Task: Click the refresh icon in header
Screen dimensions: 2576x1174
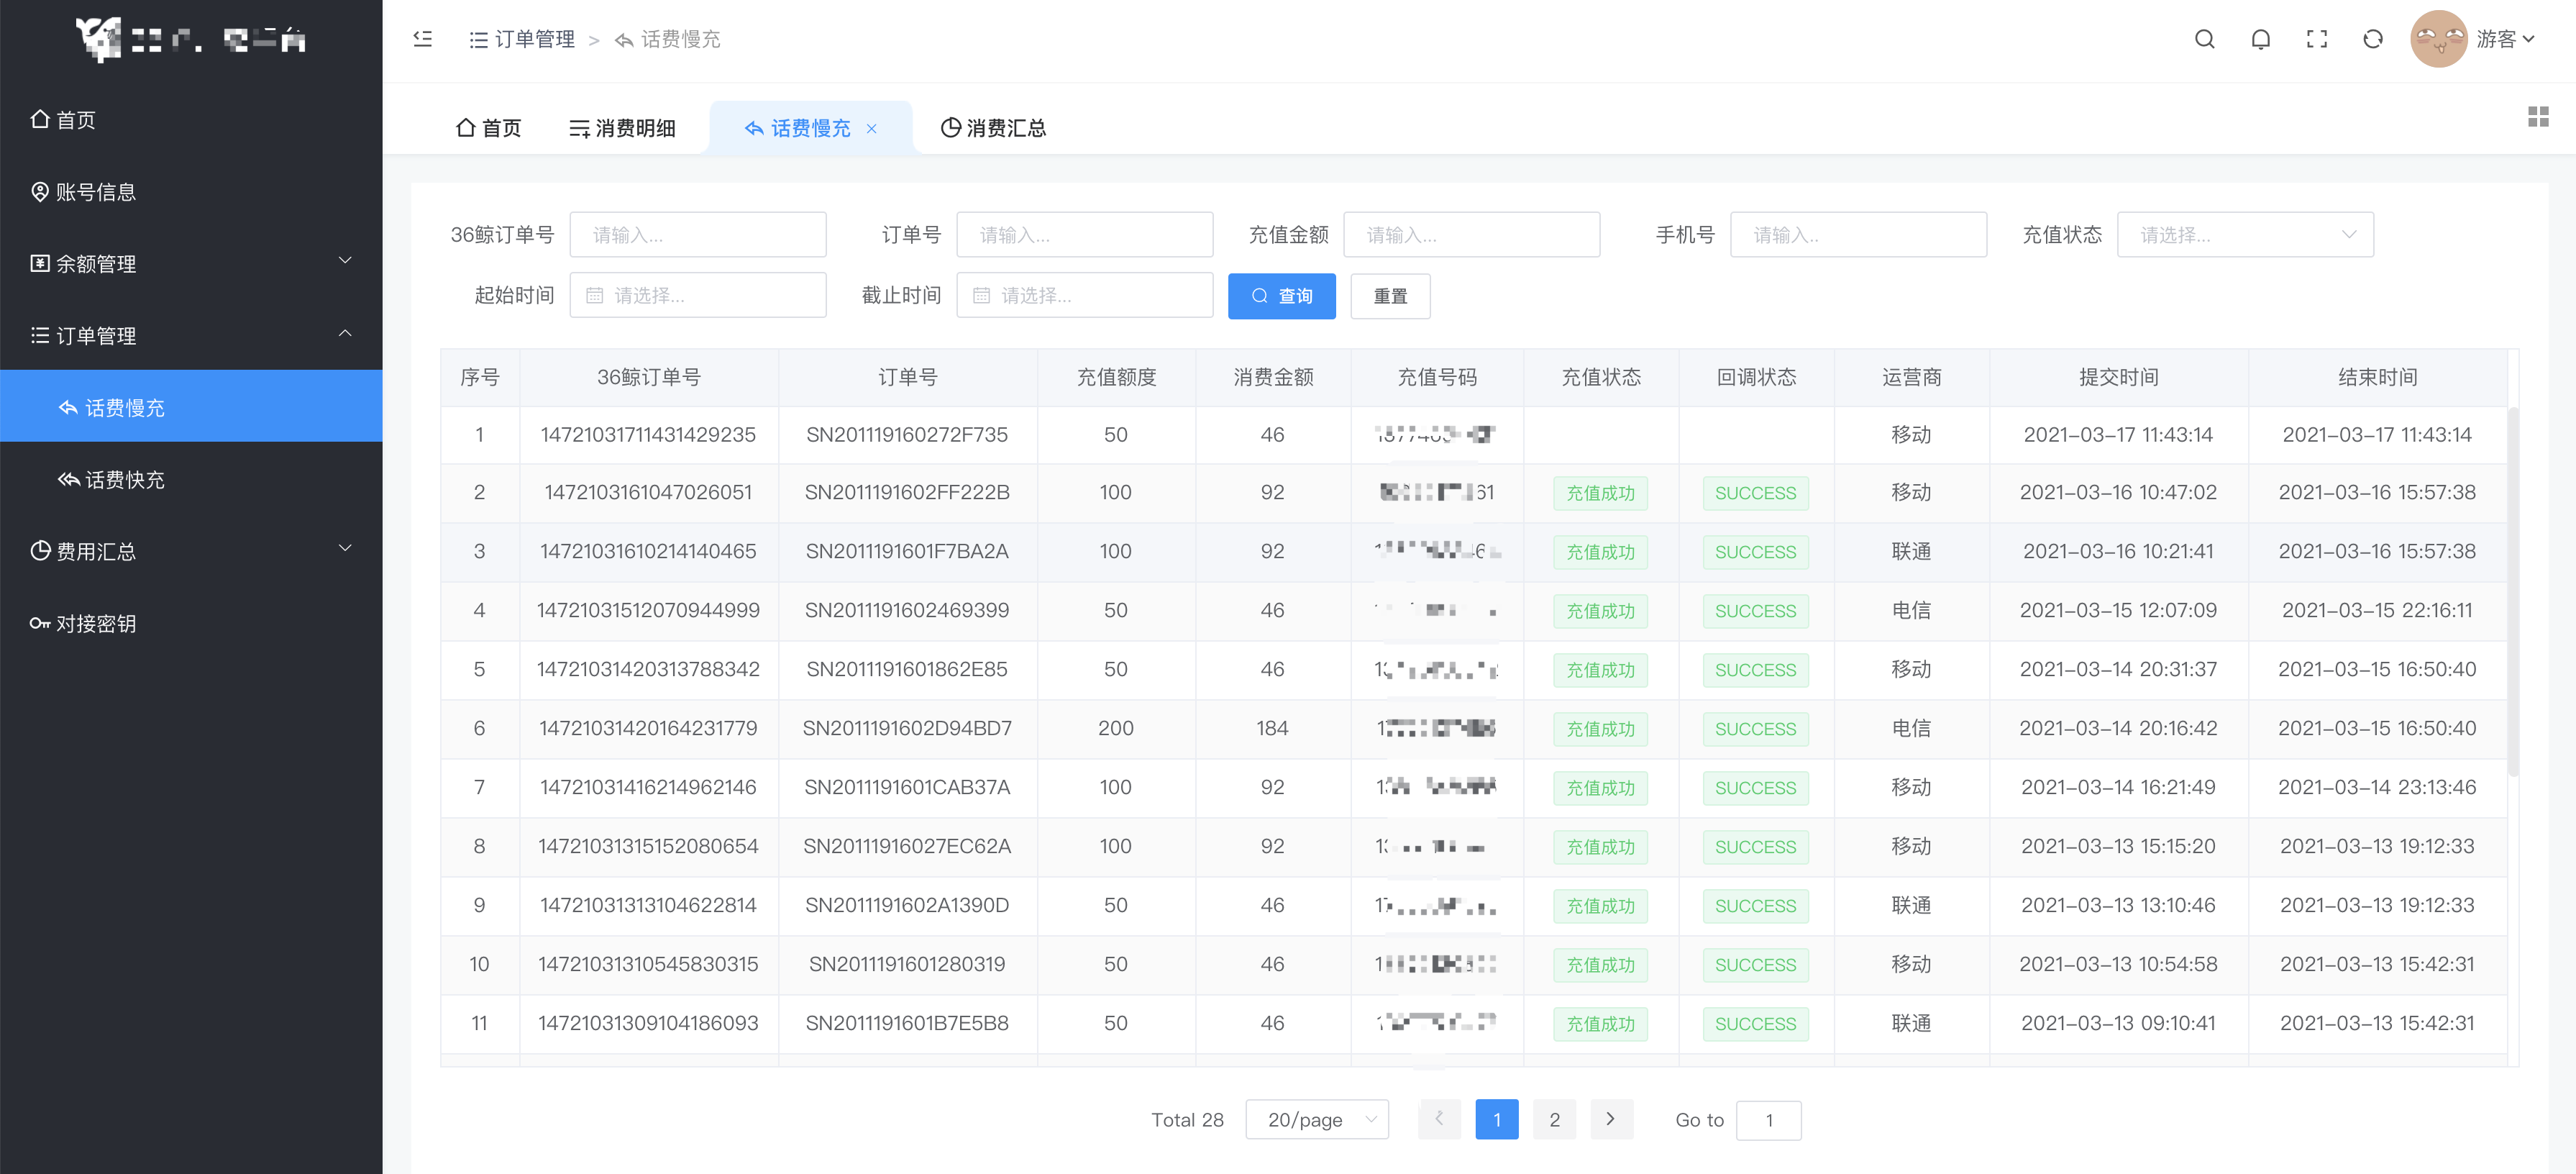Action: [x=2372, y=39]
